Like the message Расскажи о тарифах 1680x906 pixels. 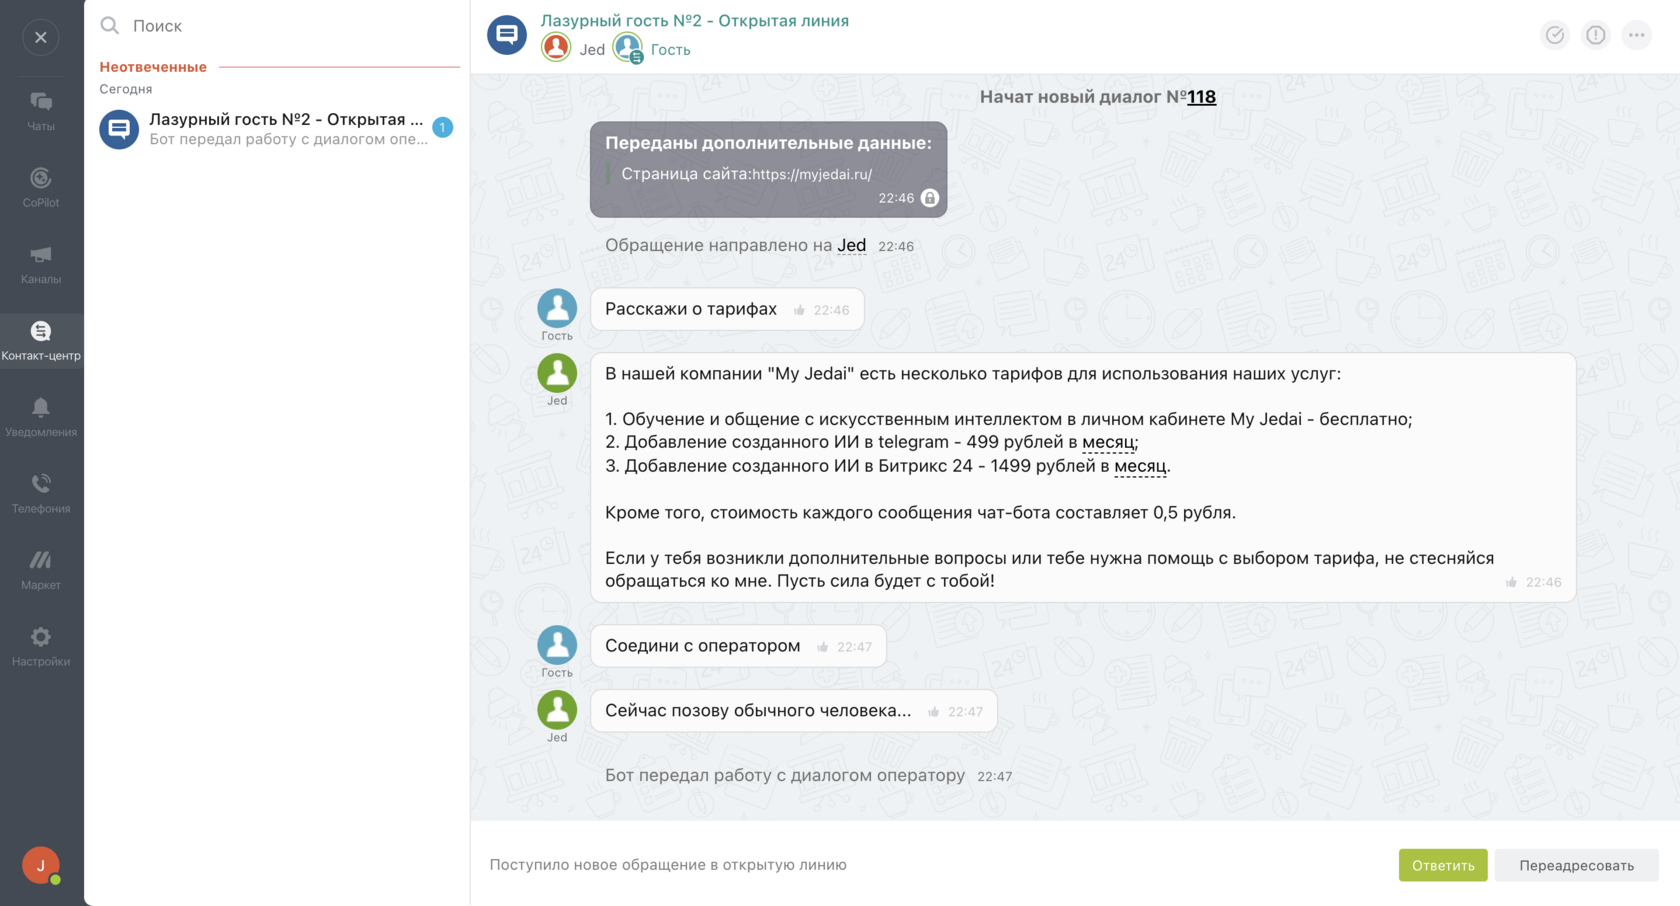point(799,311)
